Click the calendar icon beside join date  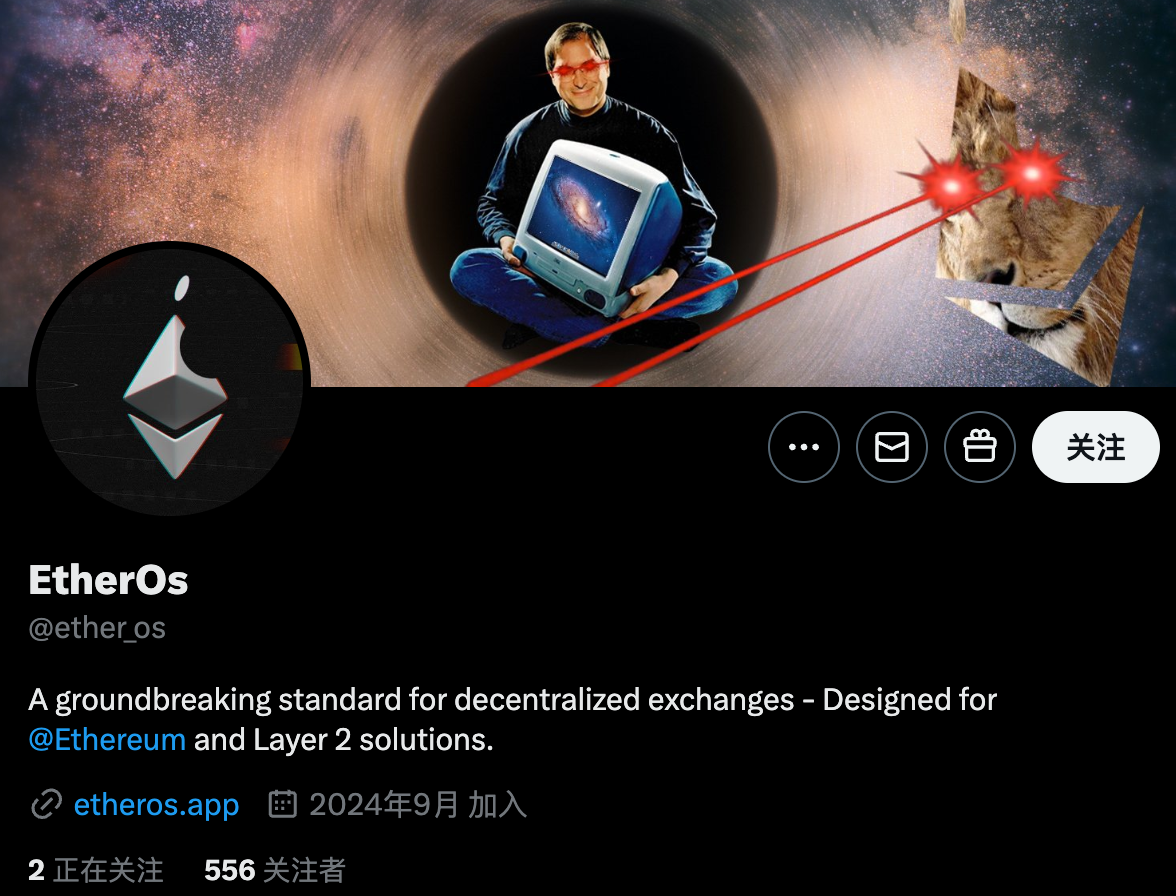[x=283, y=804]
